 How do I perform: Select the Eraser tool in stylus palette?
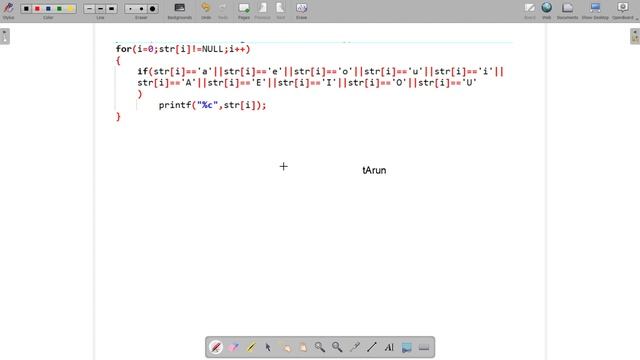point(233,347)
